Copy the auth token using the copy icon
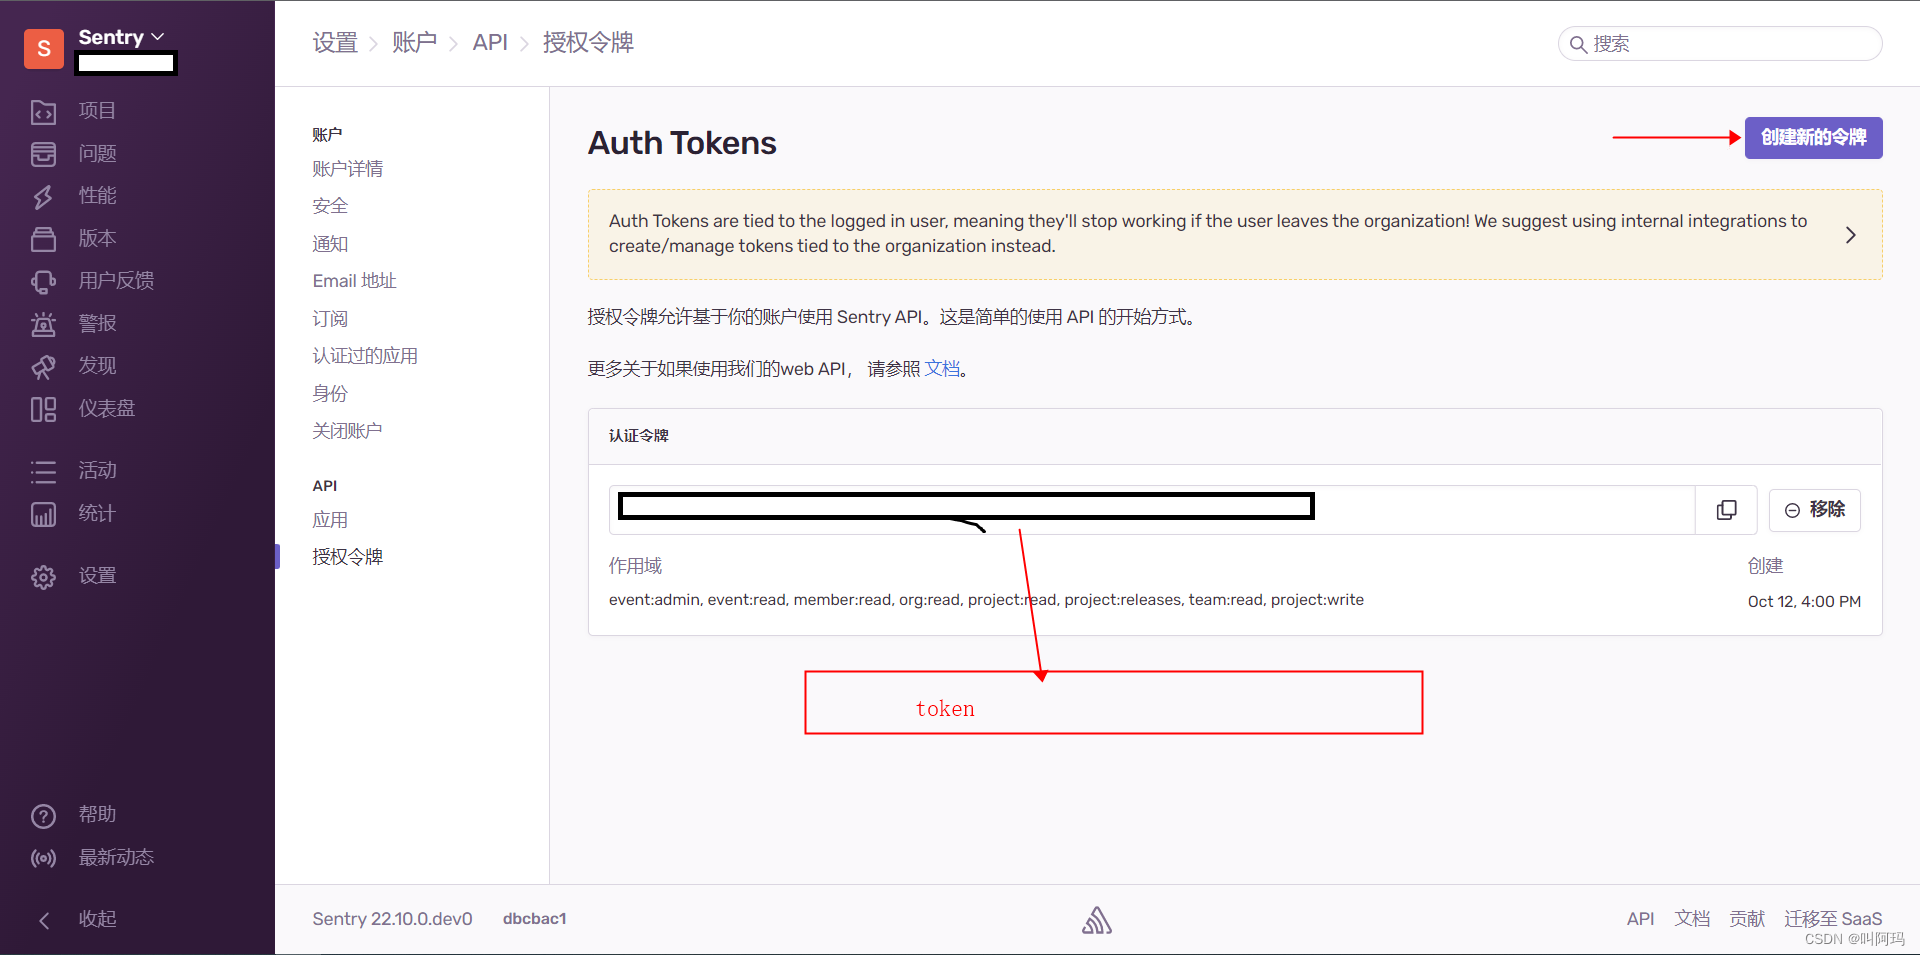The height and width of the screenshot is (955, 1920). (x=1727, y=510)
